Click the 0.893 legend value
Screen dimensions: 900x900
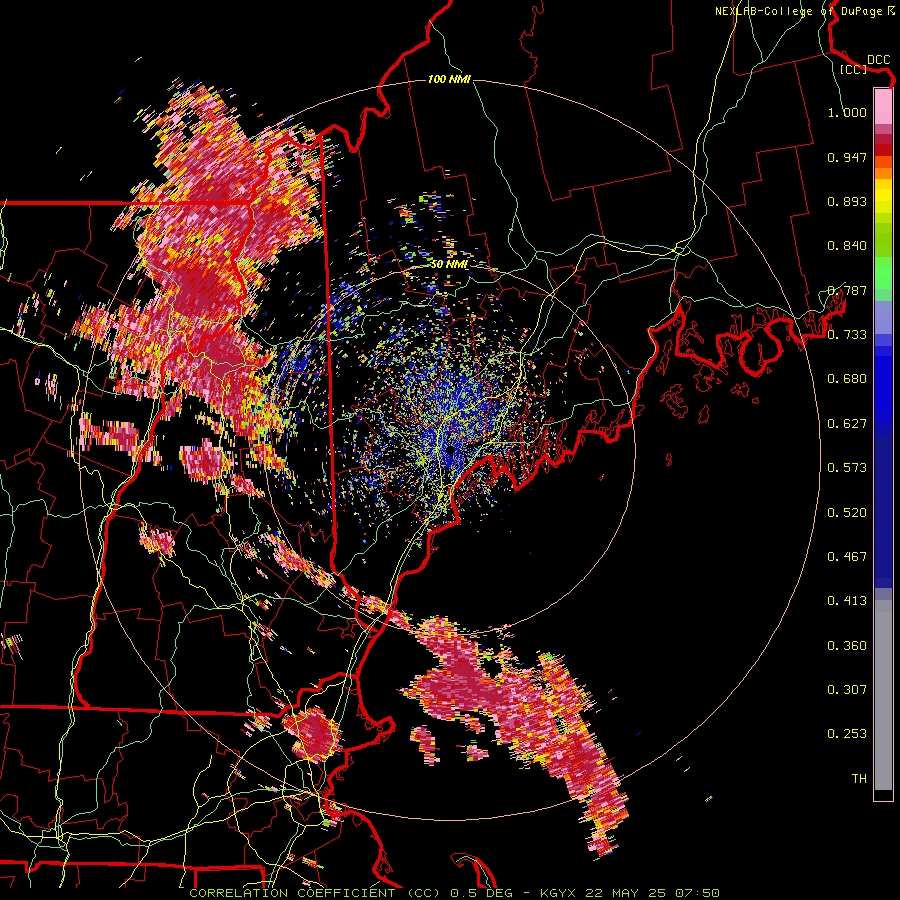coord(847,201)
